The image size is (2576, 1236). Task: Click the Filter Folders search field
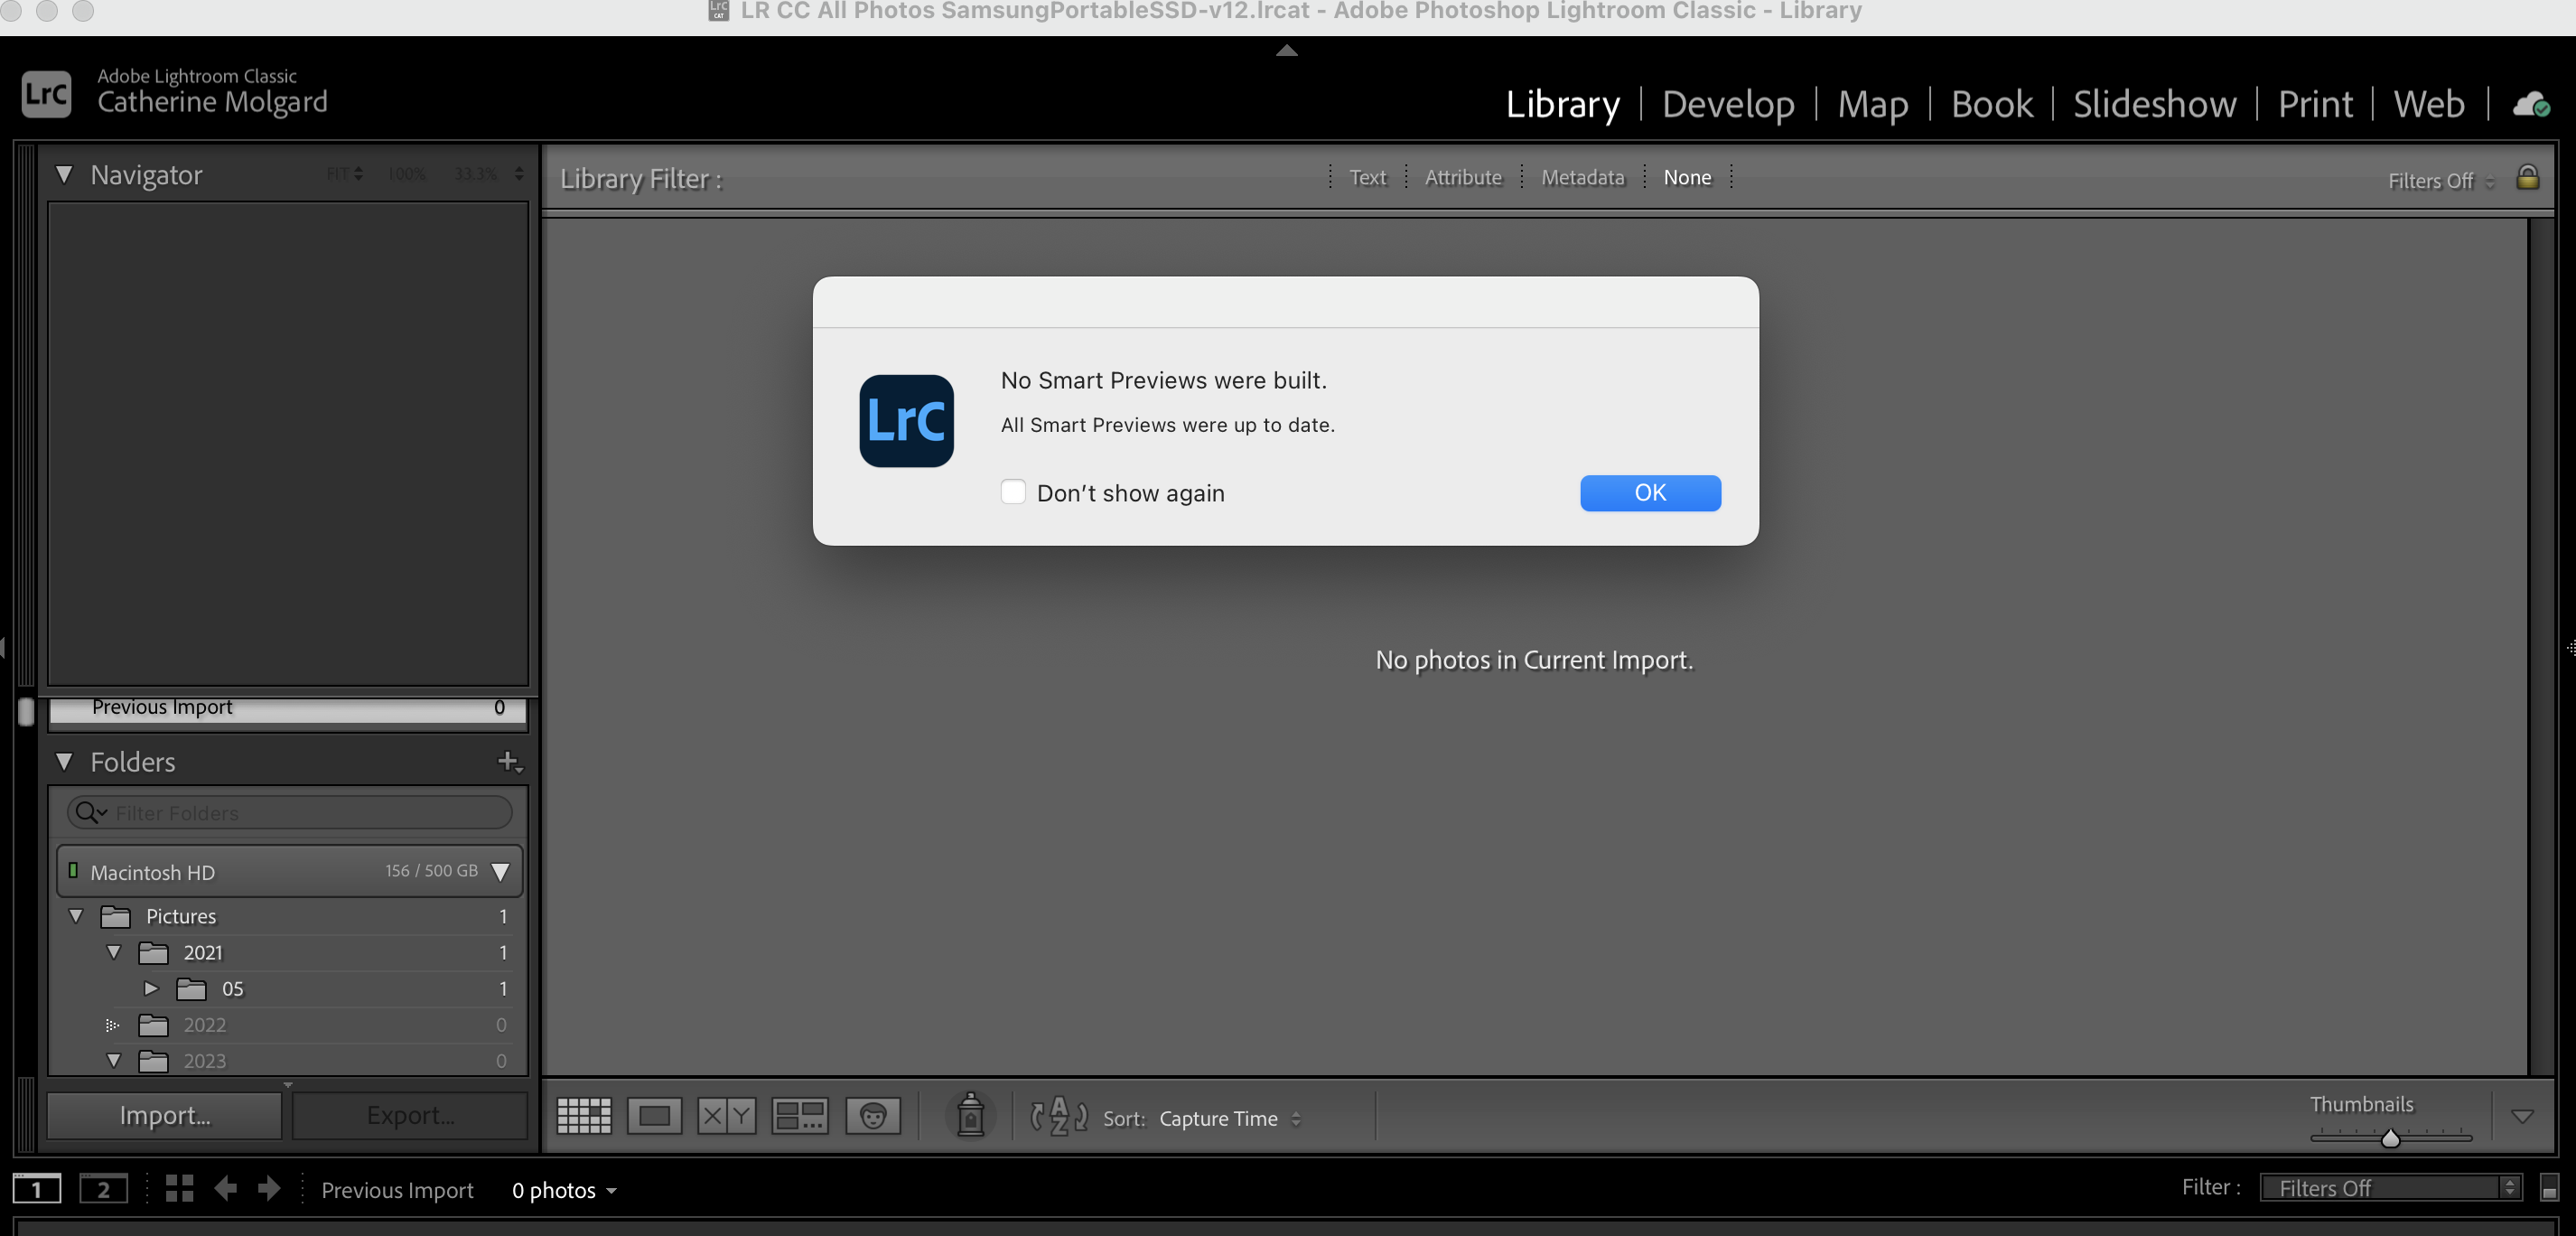(x=290, y=812)
